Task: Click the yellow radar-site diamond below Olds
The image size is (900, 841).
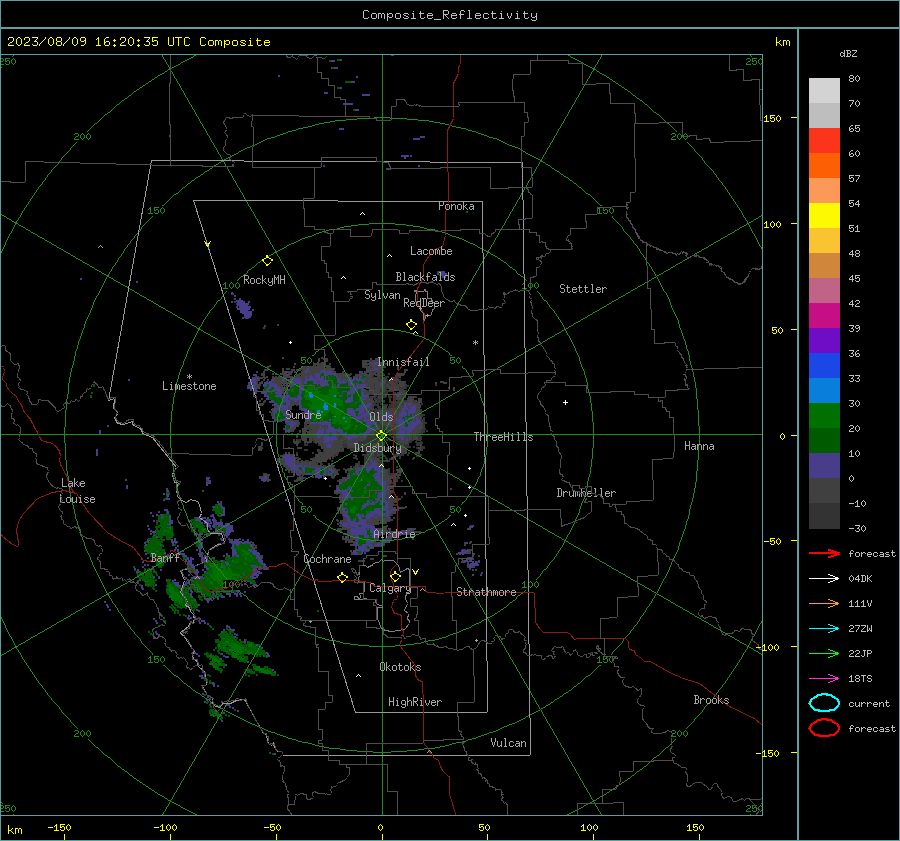Action: click(x=381, y=436)
